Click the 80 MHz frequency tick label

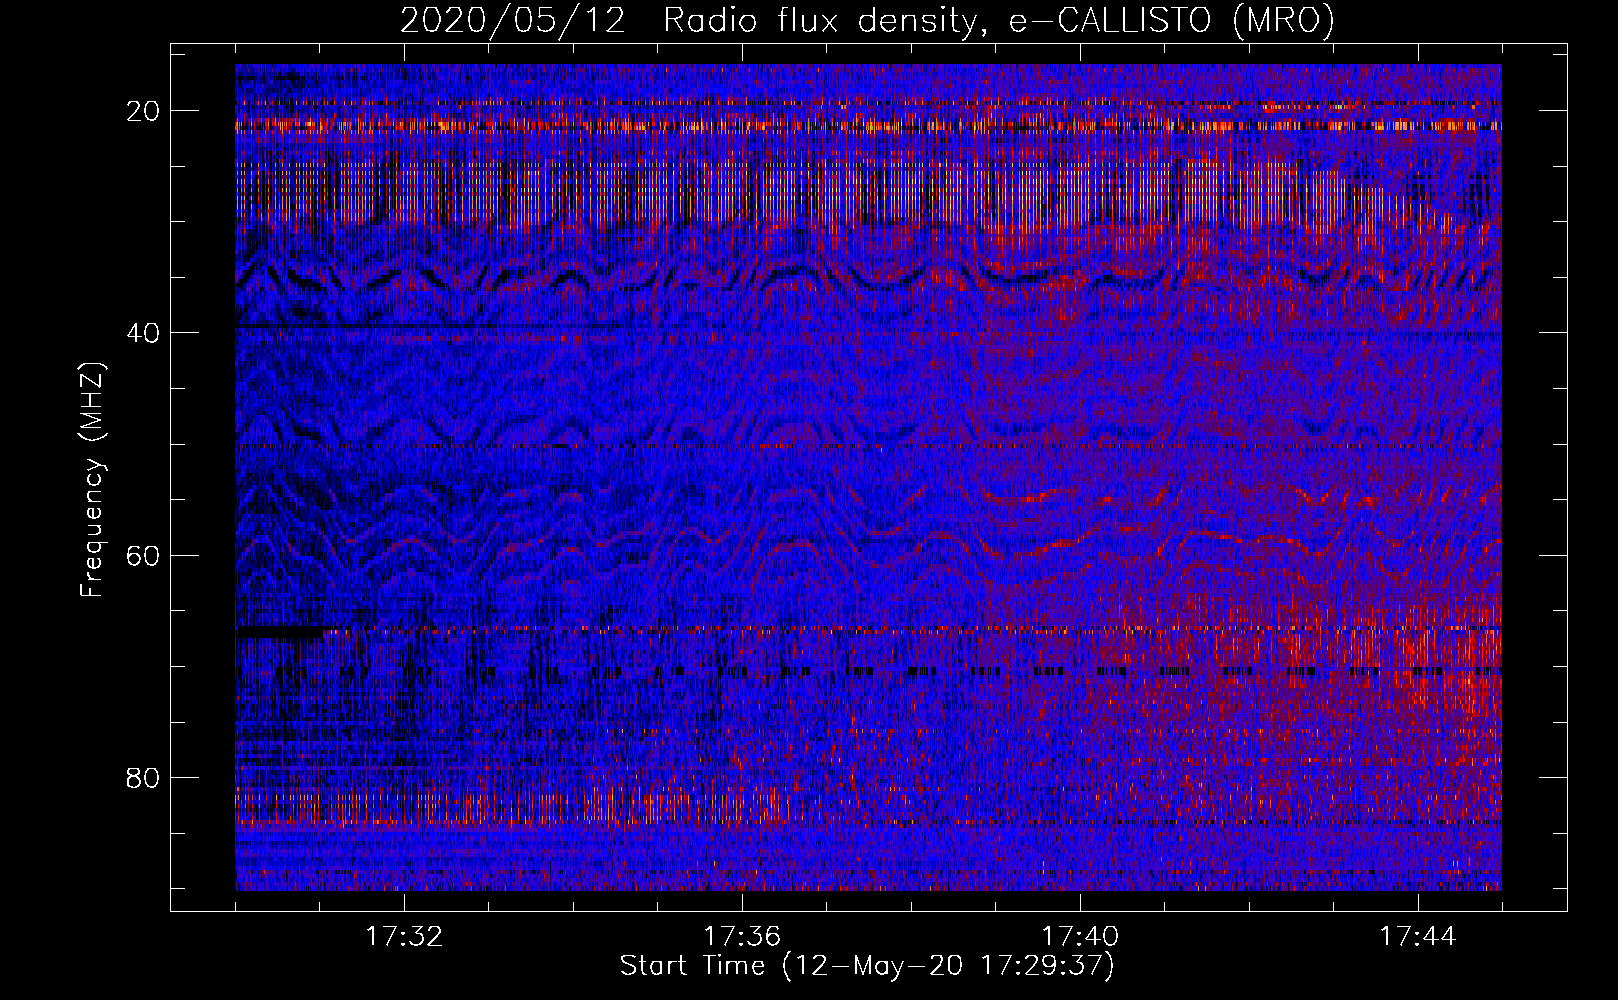(144, 777)
